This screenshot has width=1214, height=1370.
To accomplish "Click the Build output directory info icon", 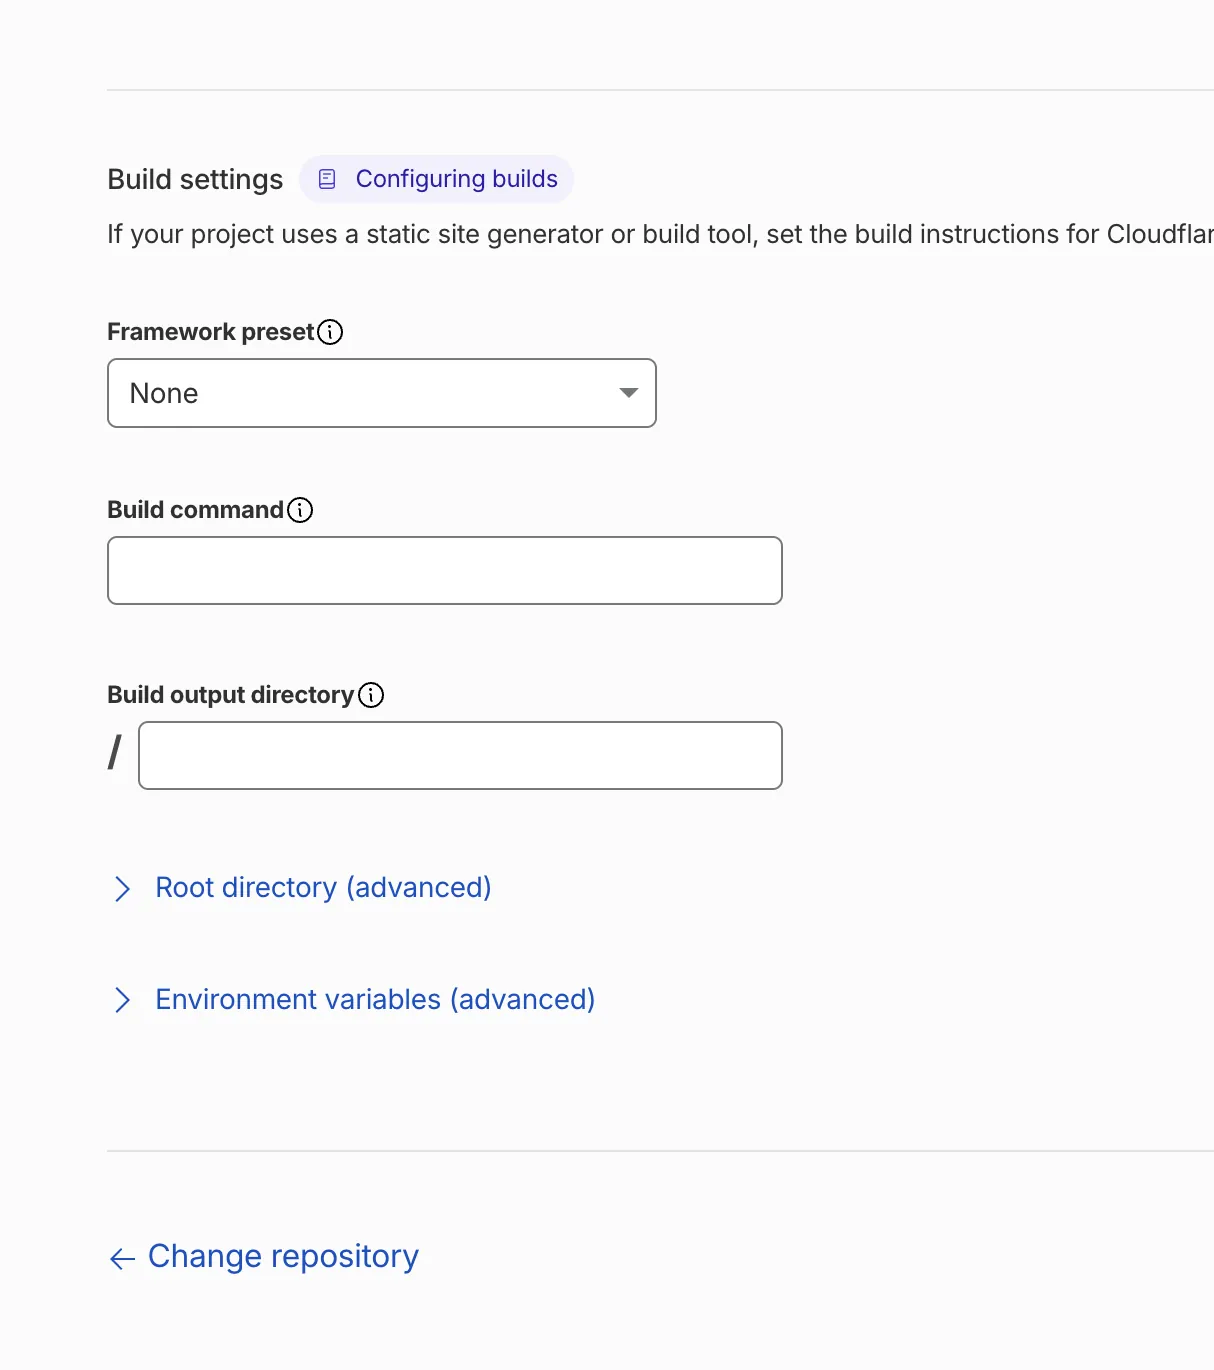I will tap(371, 695).
